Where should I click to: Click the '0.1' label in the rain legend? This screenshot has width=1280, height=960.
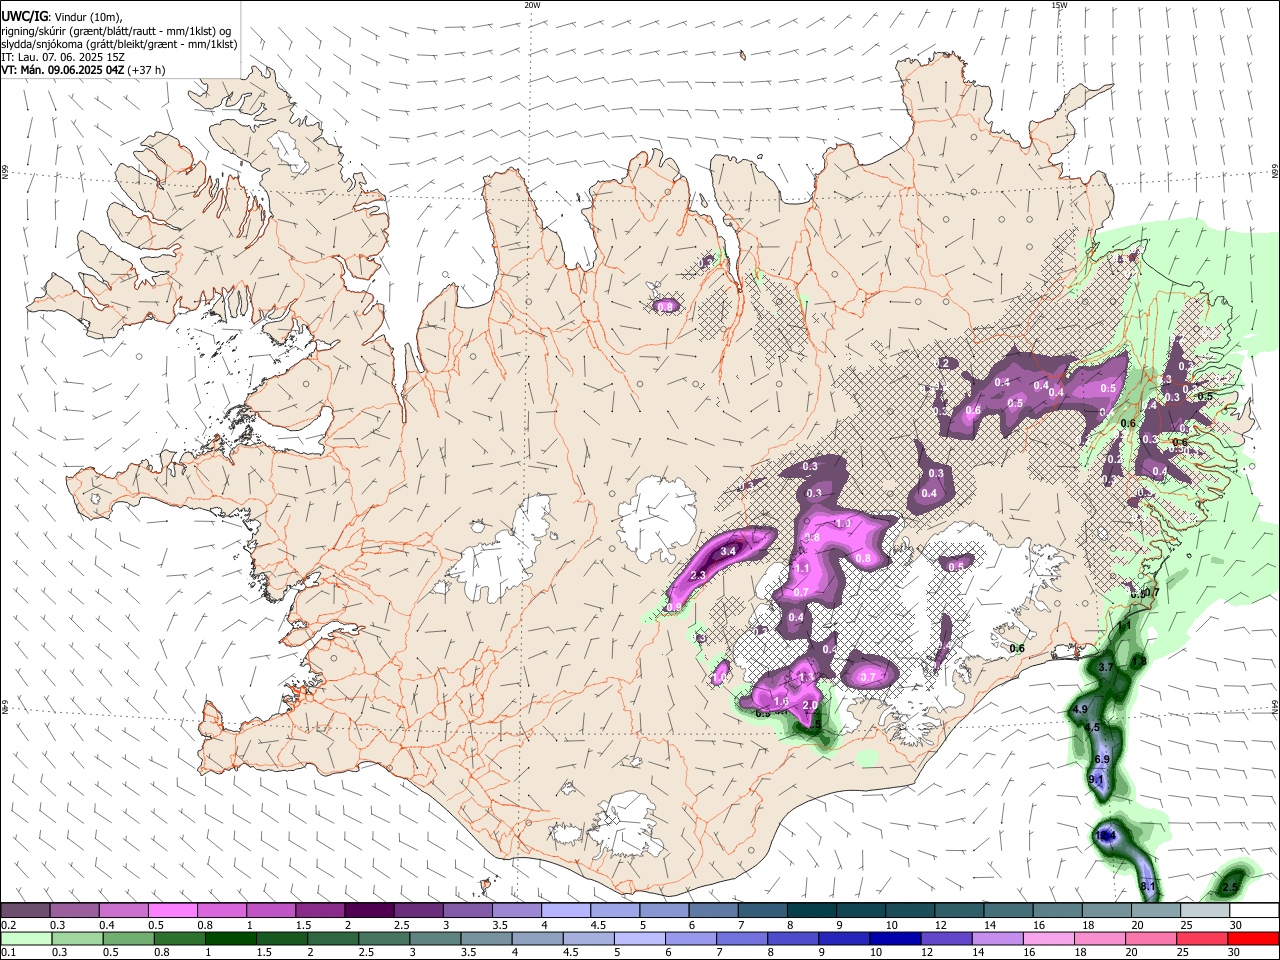coord(9,952)
